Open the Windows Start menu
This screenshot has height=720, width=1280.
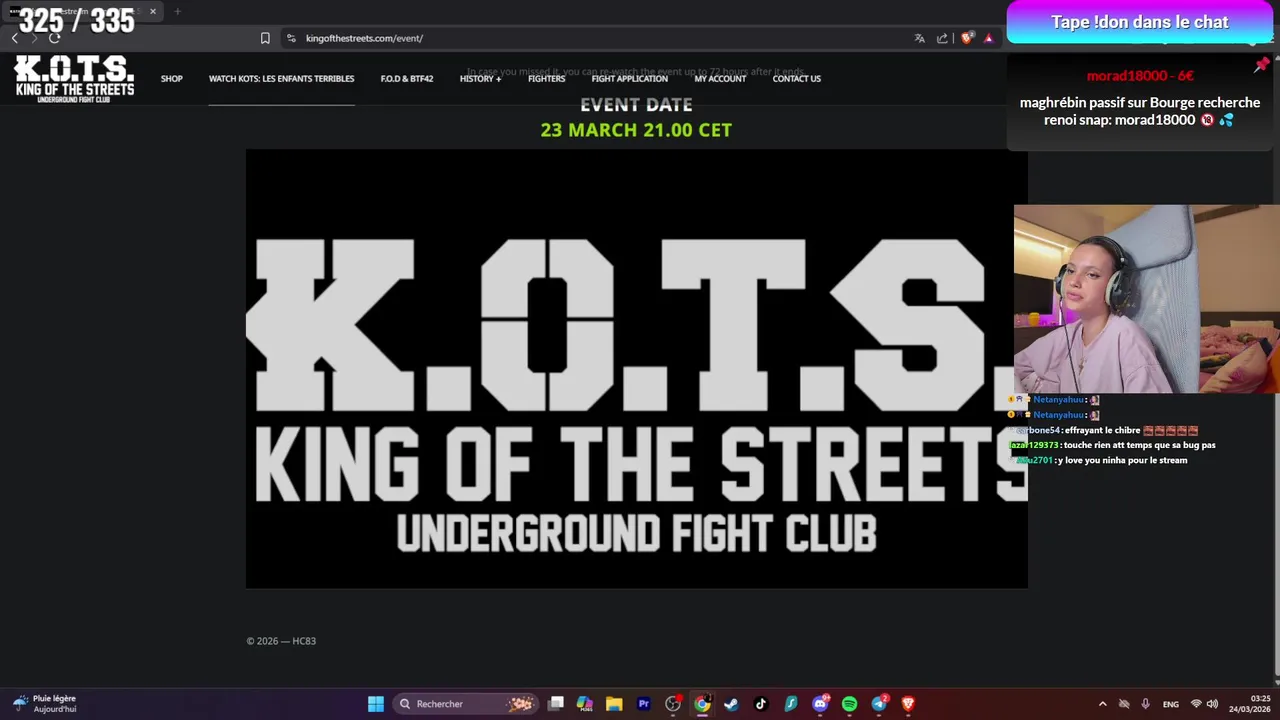click(x=375, y=704)
